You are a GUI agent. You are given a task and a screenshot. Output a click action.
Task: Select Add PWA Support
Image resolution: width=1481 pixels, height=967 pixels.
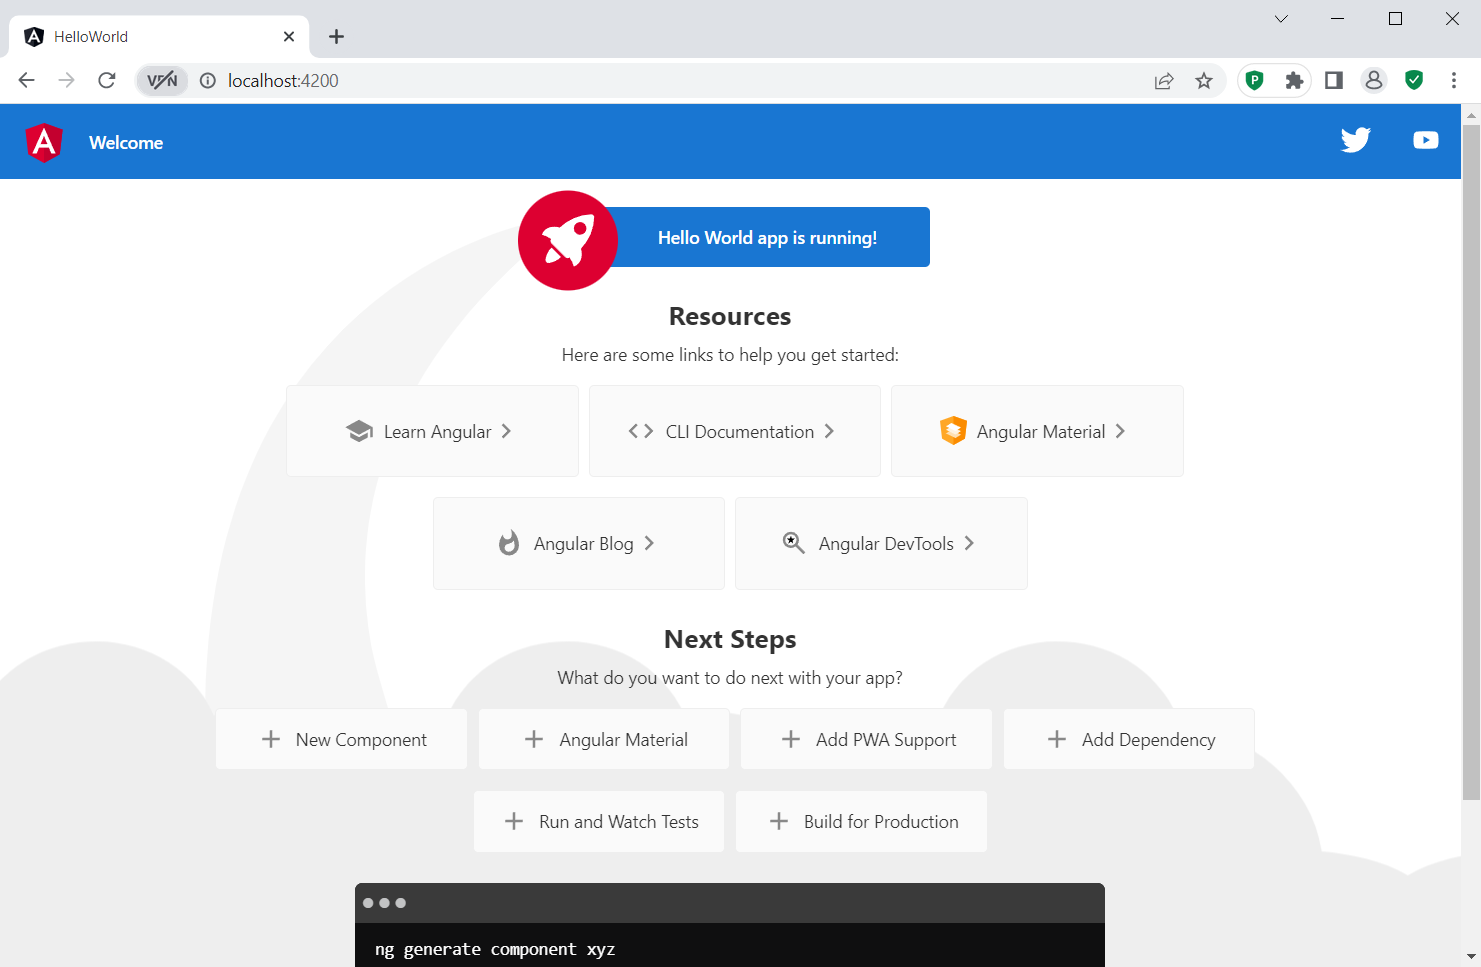pyautogui.click(x=866, y=739)
